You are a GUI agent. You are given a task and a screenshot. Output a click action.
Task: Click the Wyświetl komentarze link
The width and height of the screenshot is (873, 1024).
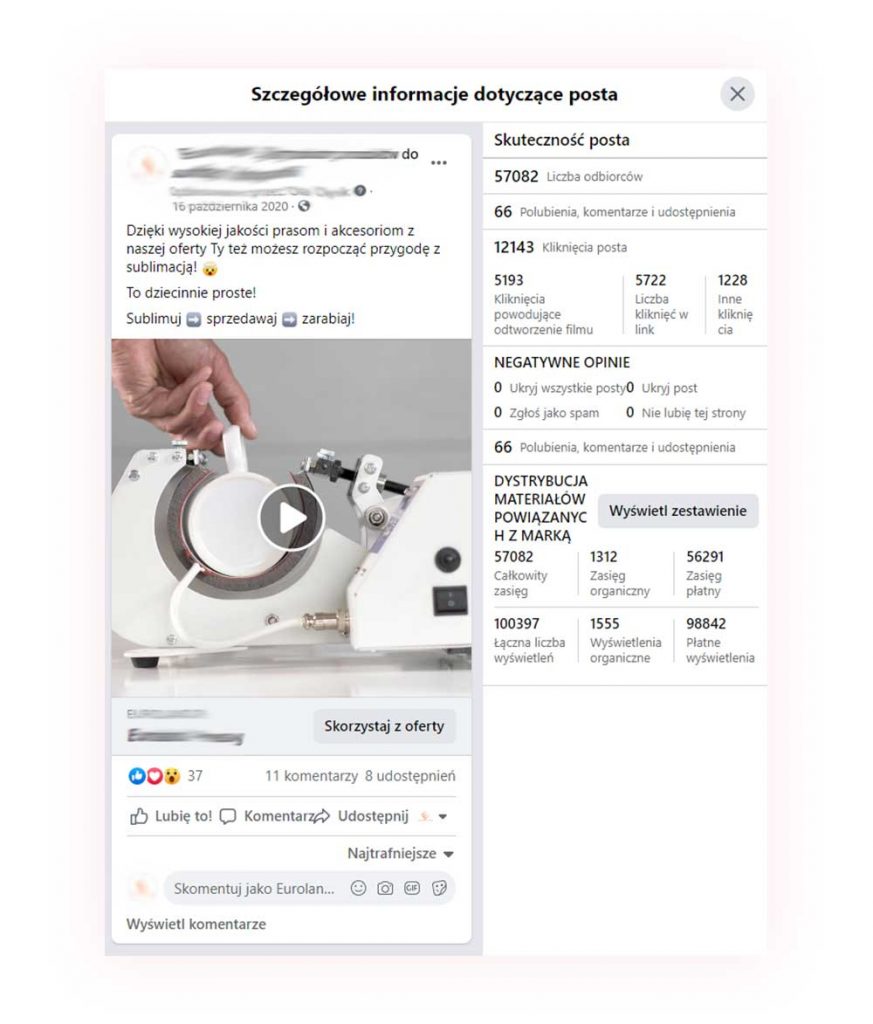[196, 924]
